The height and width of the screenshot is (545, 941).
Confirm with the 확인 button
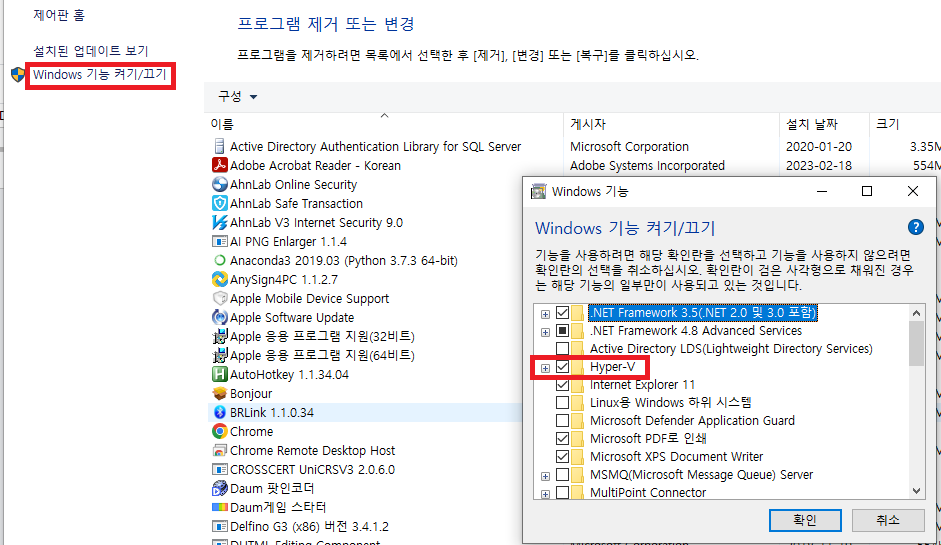pyautogui.click(x=805, y=520)
